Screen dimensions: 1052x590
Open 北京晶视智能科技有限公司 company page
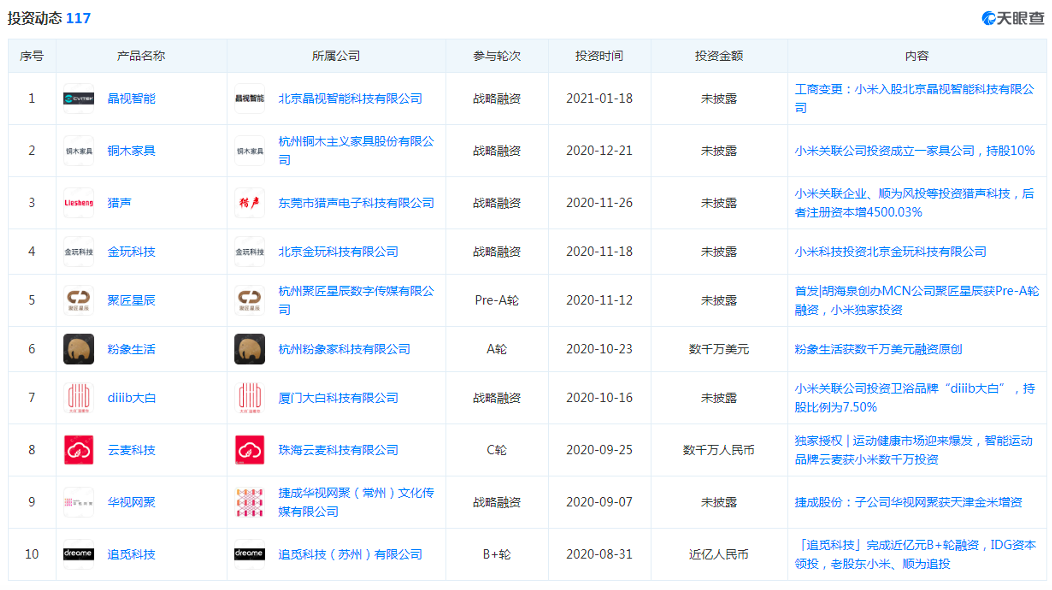(x=350, y=99)
